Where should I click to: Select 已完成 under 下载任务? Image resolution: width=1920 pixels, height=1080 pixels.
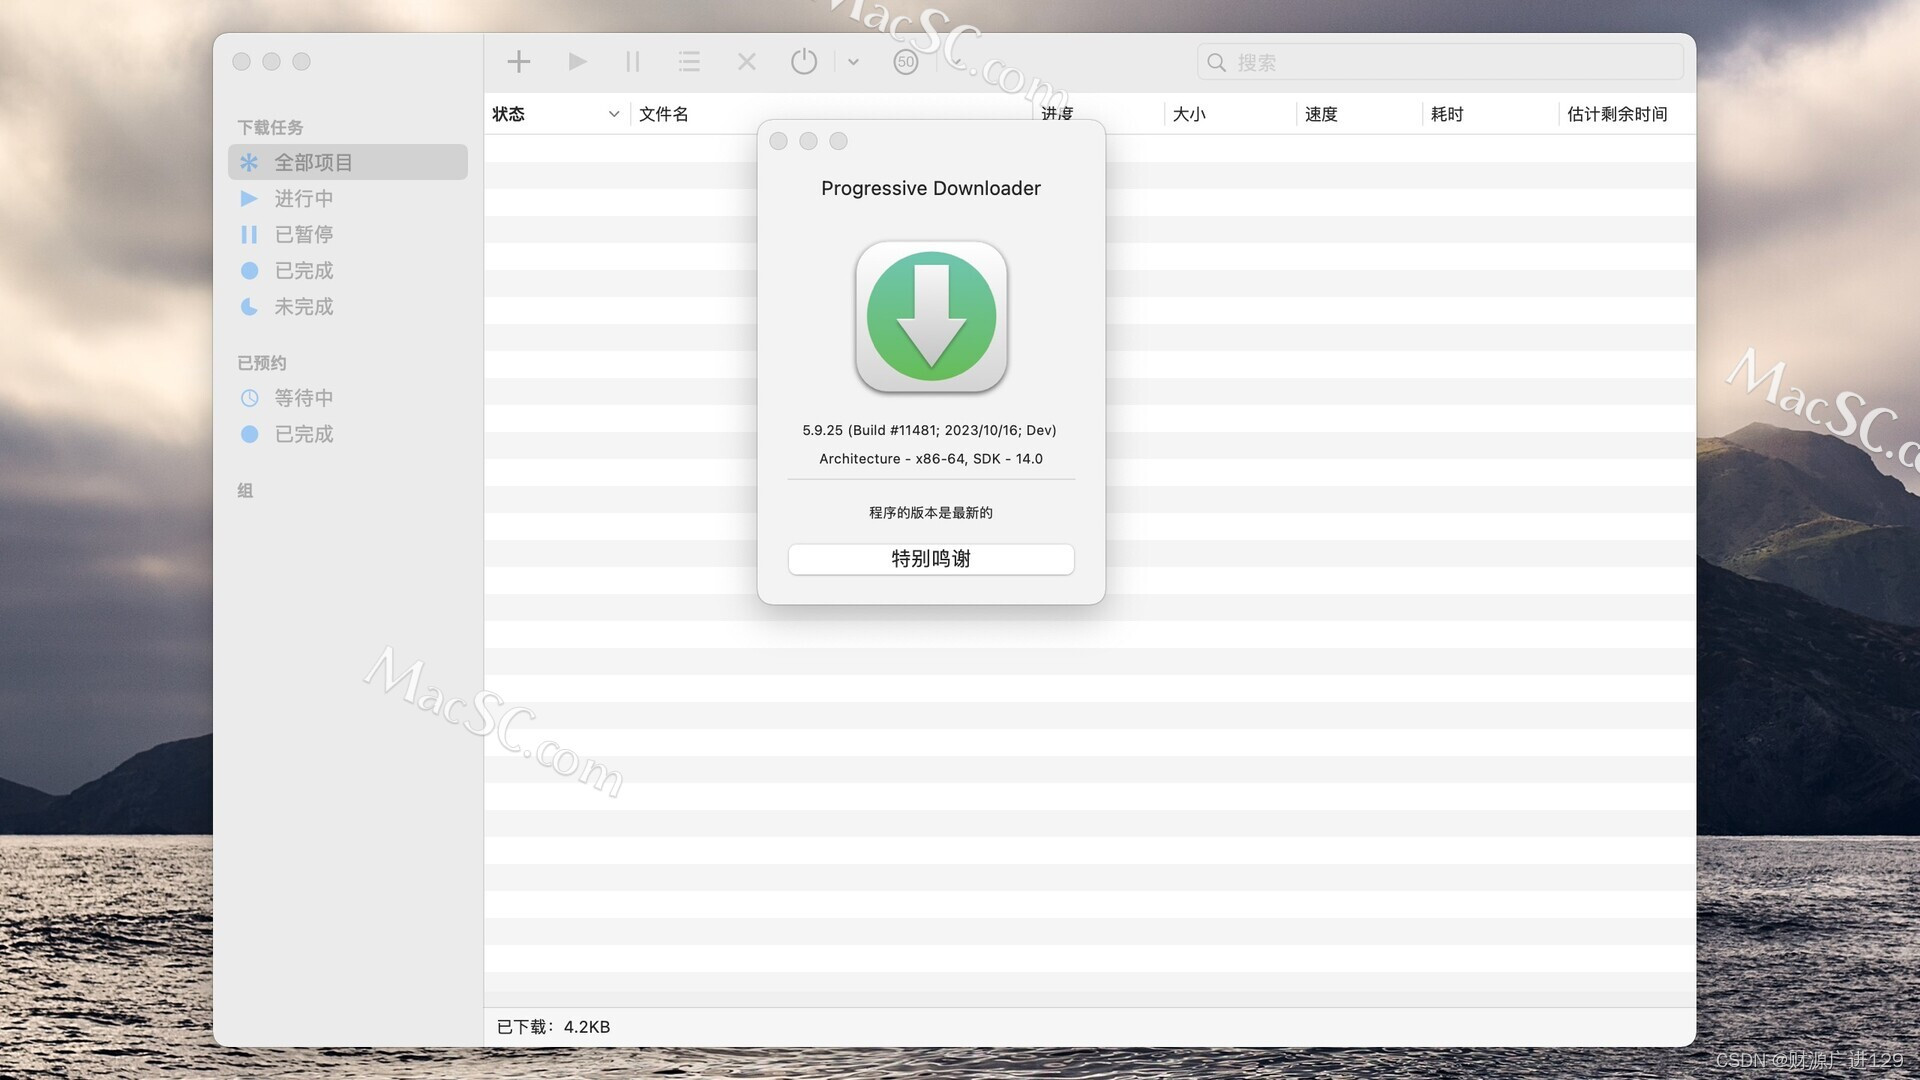(348, 270)
